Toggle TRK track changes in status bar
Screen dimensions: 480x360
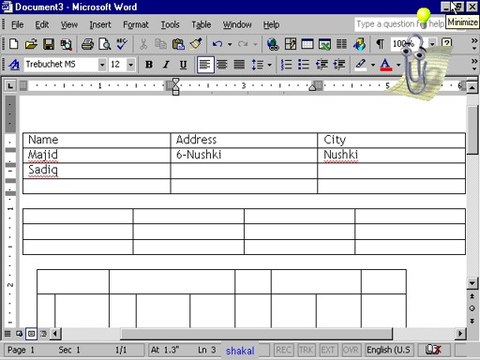(306, 350)
